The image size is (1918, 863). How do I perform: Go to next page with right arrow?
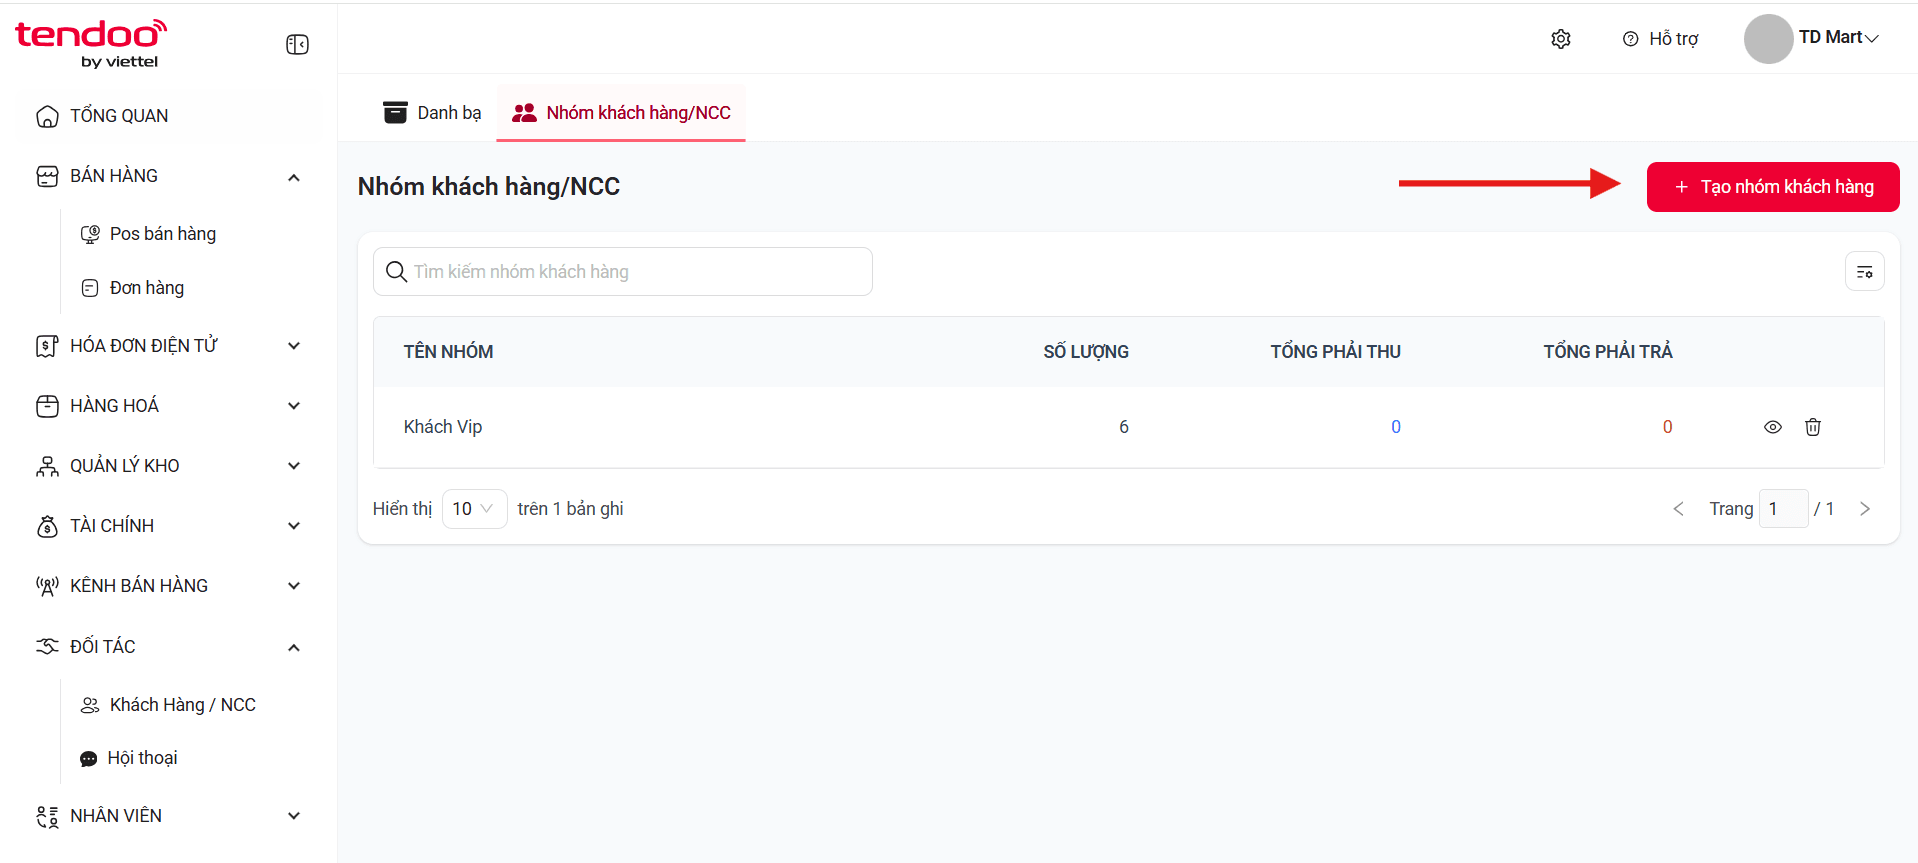pos(1864,509)
